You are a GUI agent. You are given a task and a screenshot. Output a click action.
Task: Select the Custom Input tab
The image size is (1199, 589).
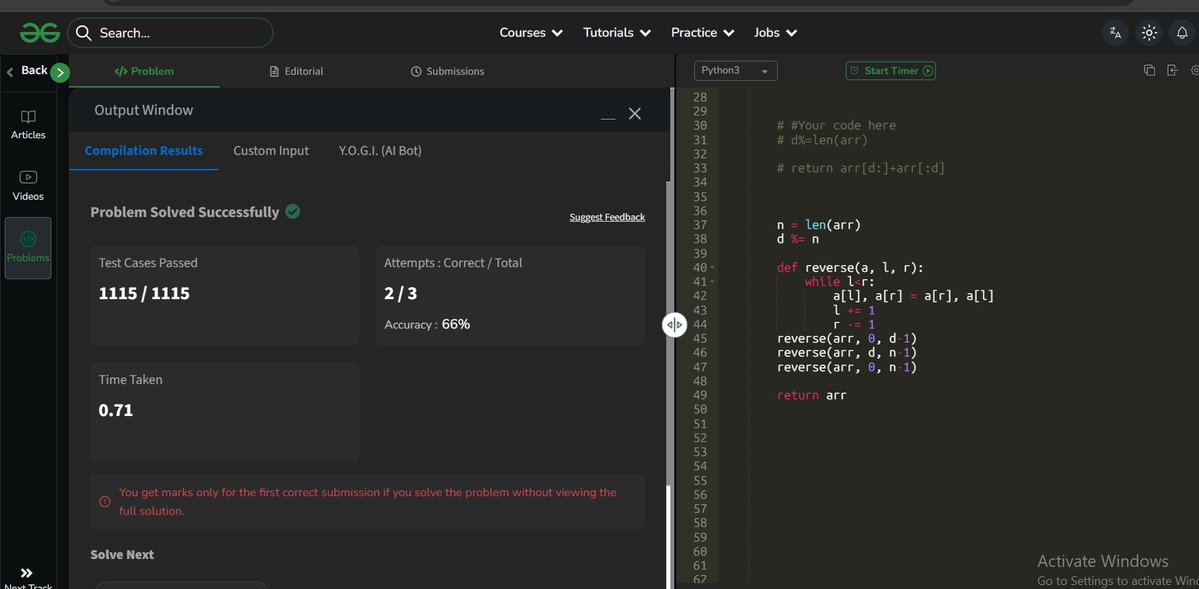pyautogui.click(x=271, y=151)
